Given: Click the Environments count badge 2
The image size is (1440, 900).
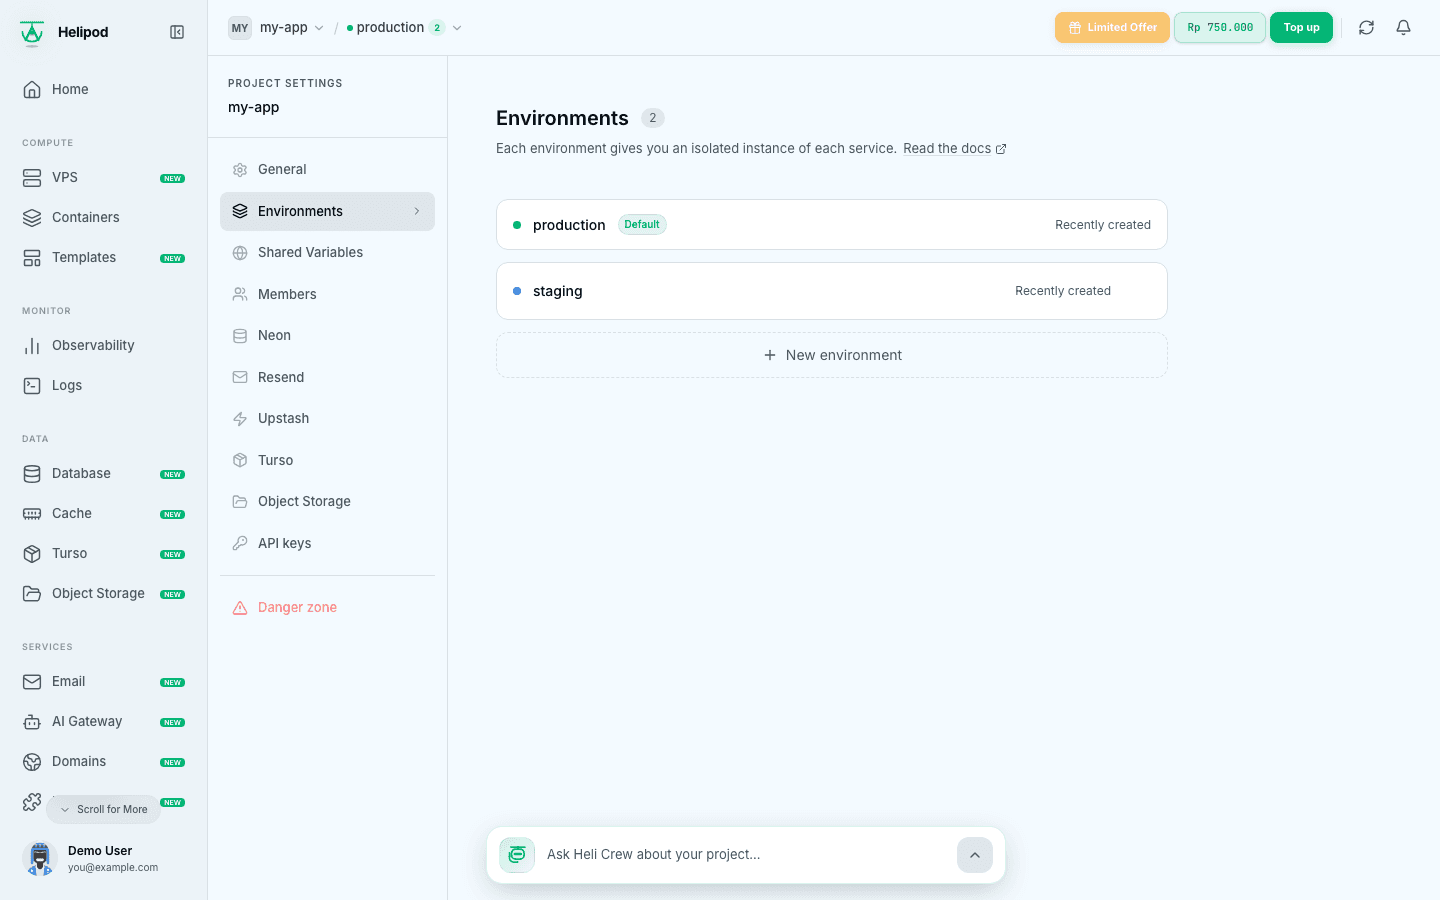Looking at the screenshot, I should click(x=653, y=118).
